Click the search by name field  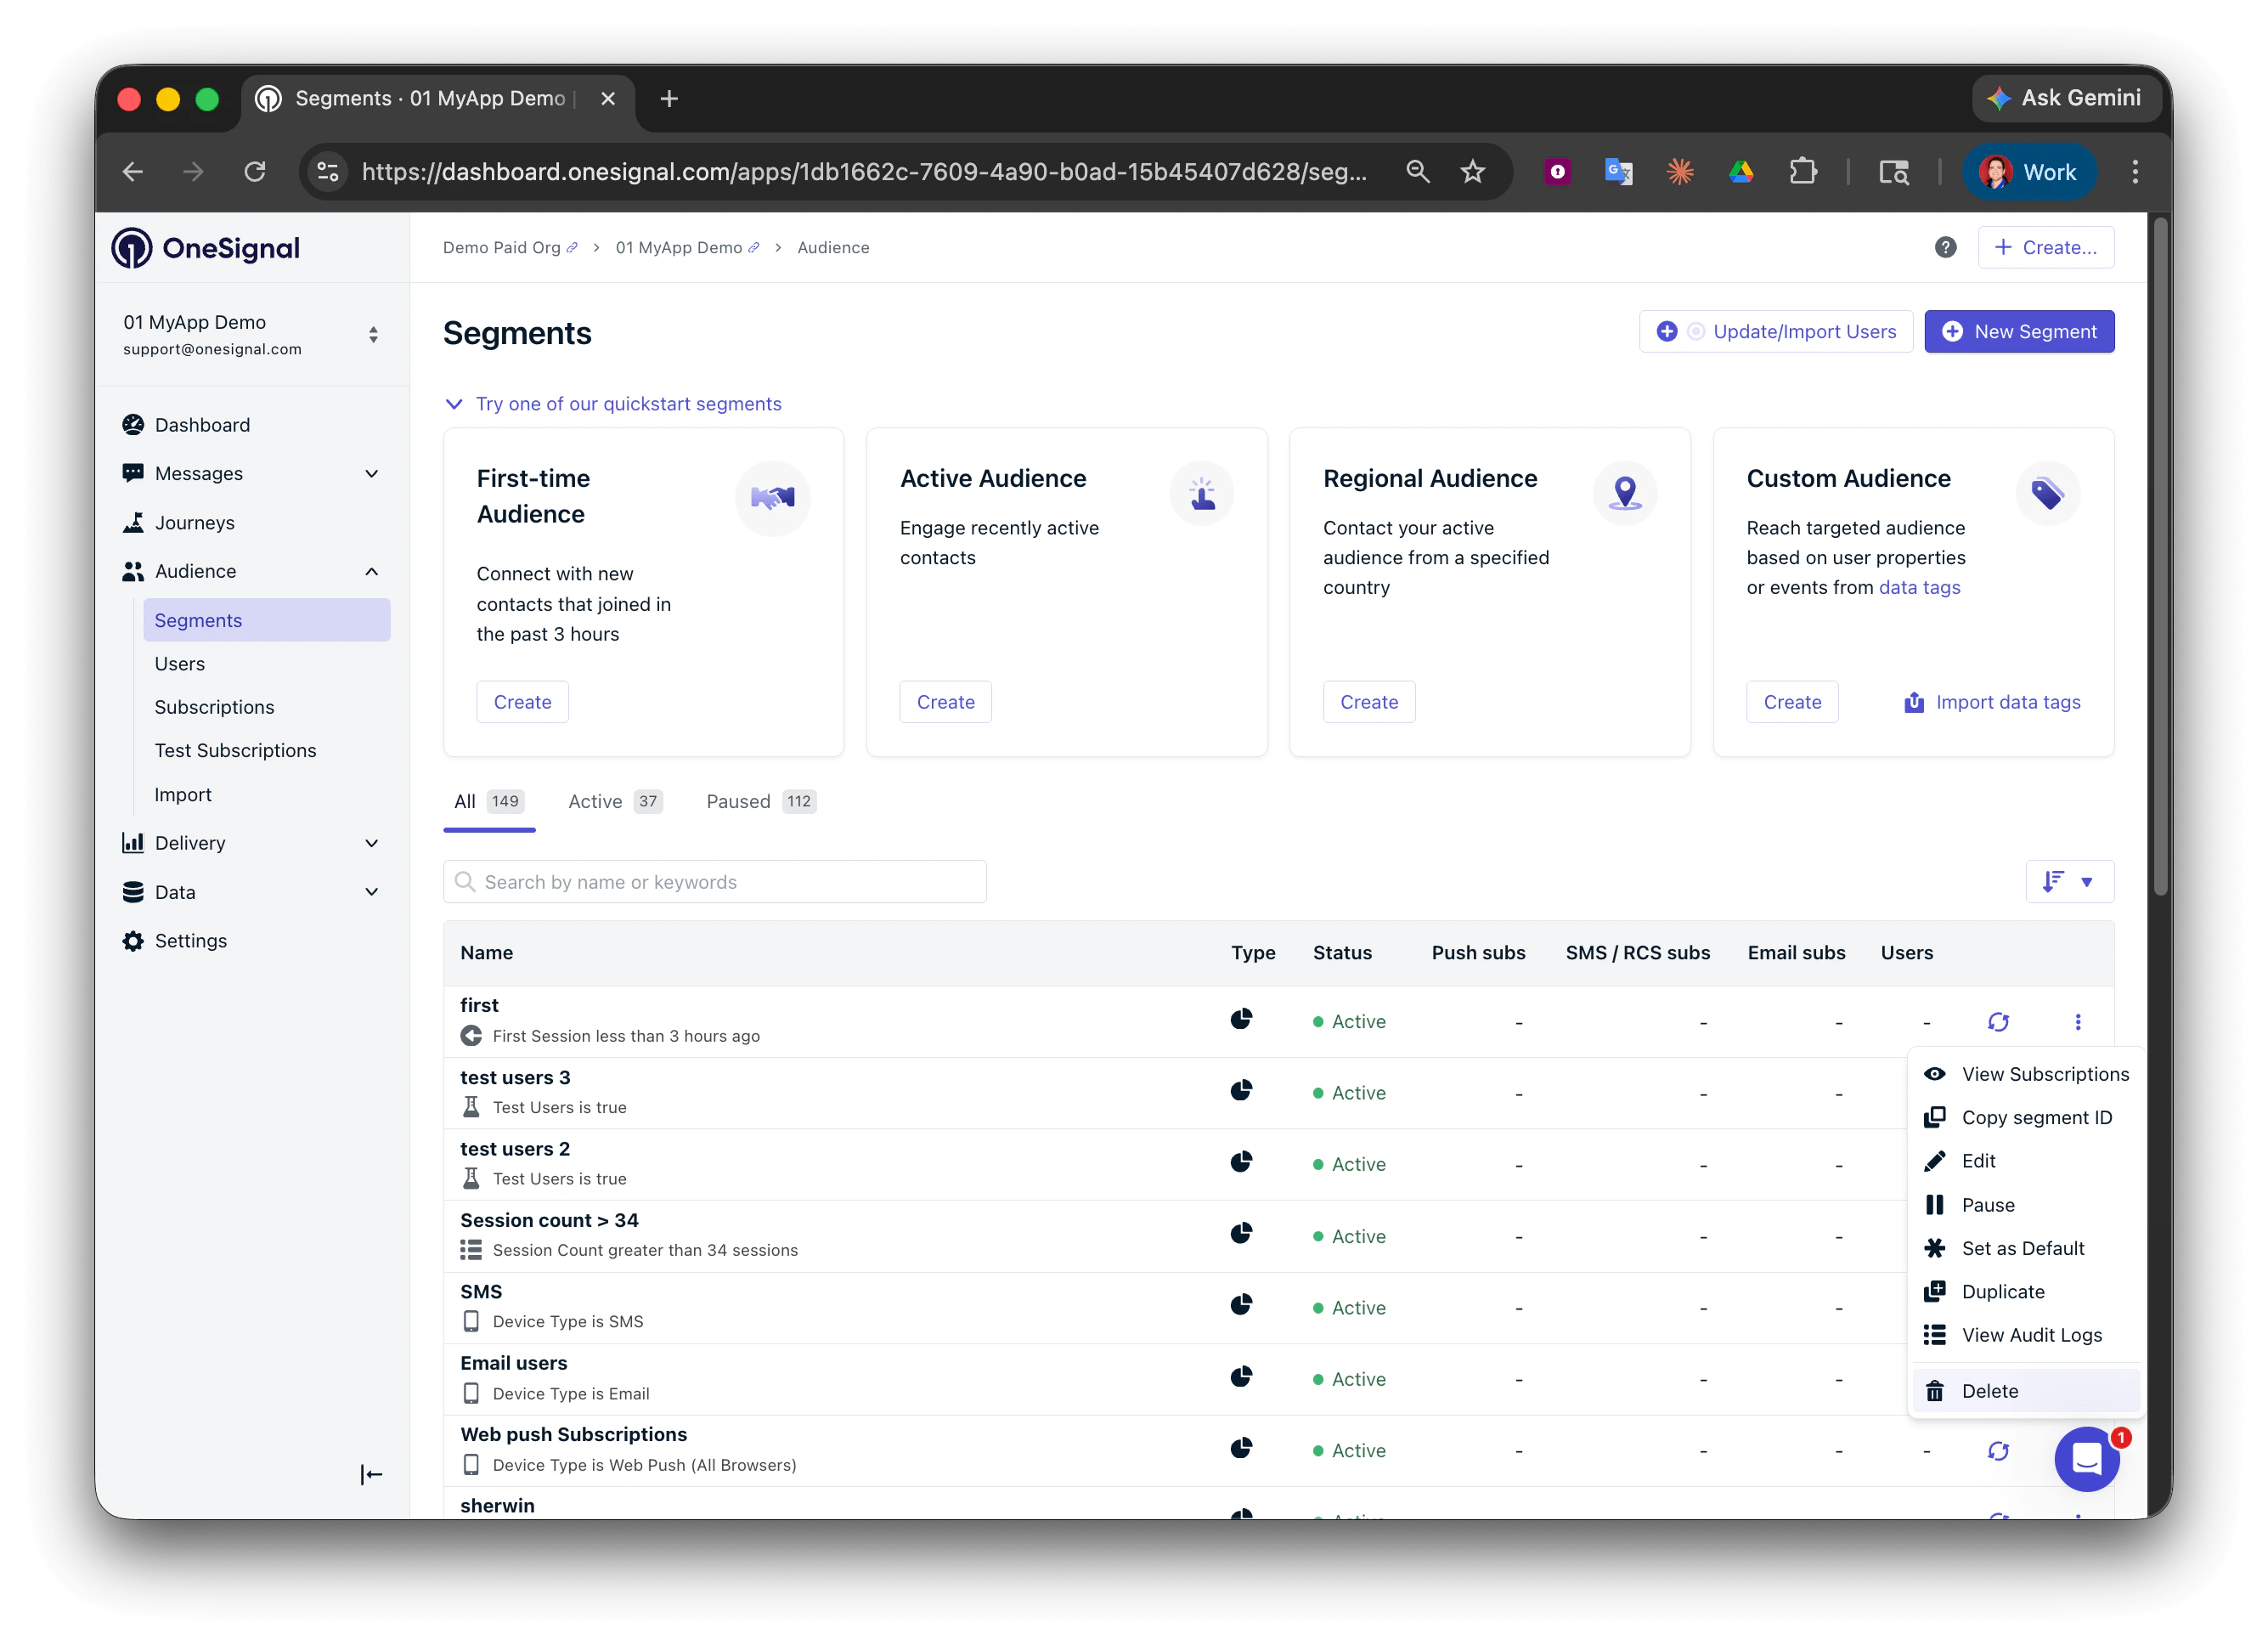click(715, 881)
